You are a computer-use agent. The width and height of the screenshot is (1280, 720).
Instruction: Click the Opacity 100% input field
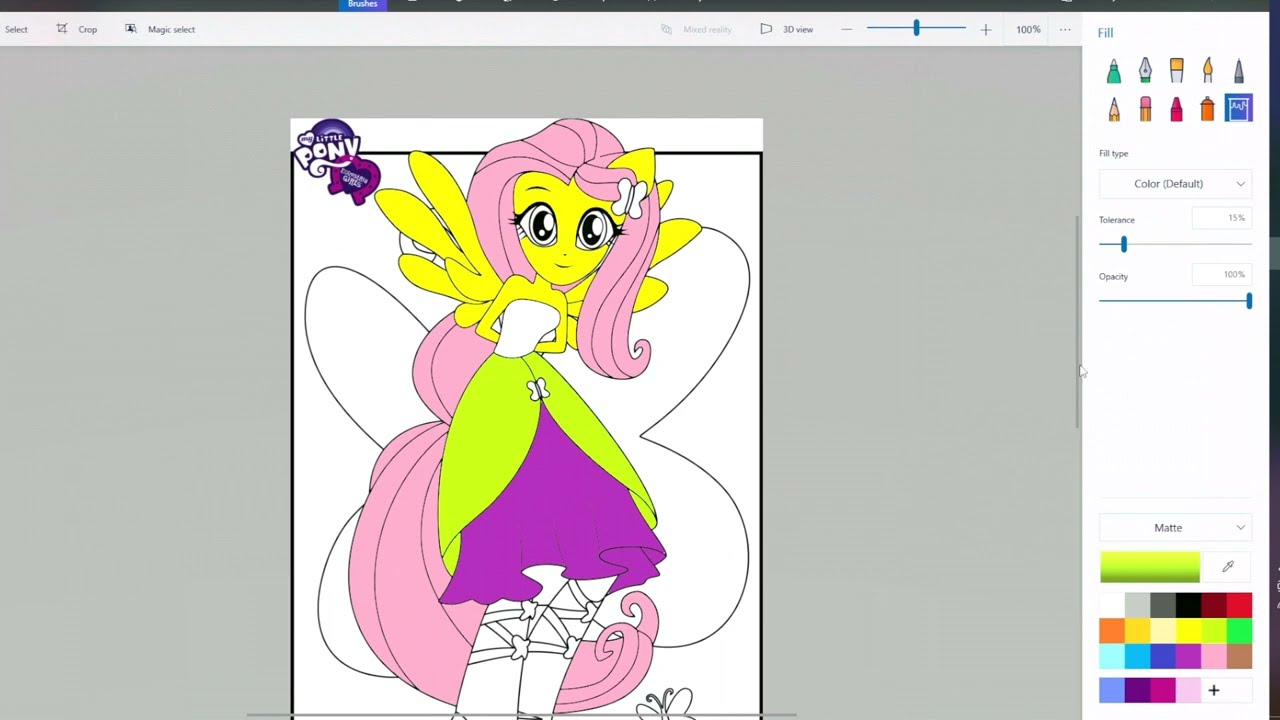(1221, 274)
